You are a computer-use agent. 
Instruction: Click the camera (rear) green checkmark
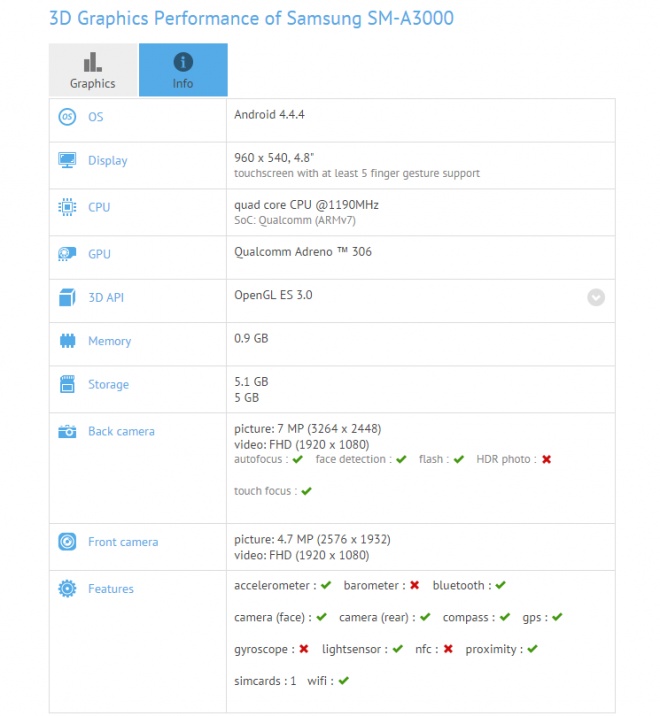click(426, 617)
